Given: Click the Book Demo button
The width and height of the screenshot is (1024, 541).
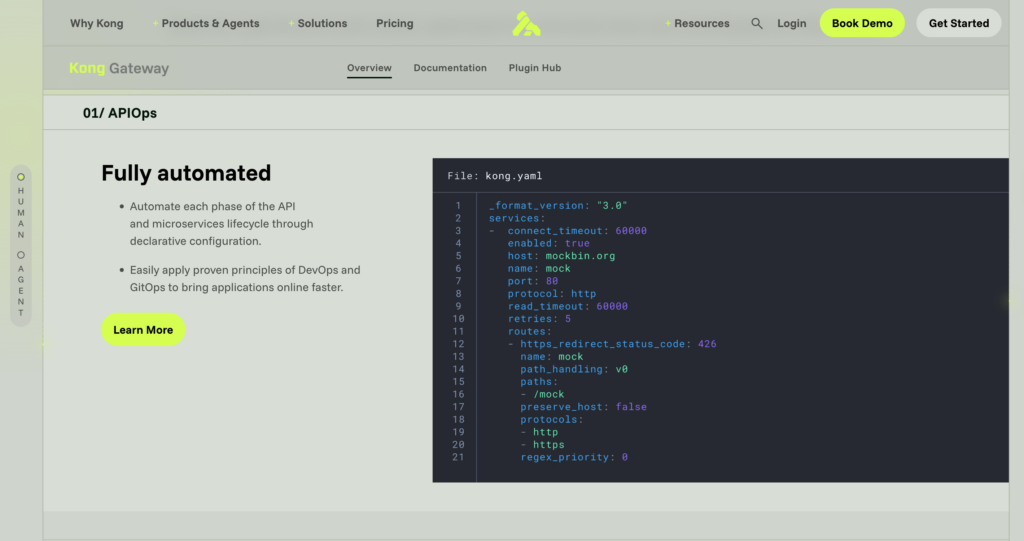Looking at the screenshot, I should [x=862, y=23].
